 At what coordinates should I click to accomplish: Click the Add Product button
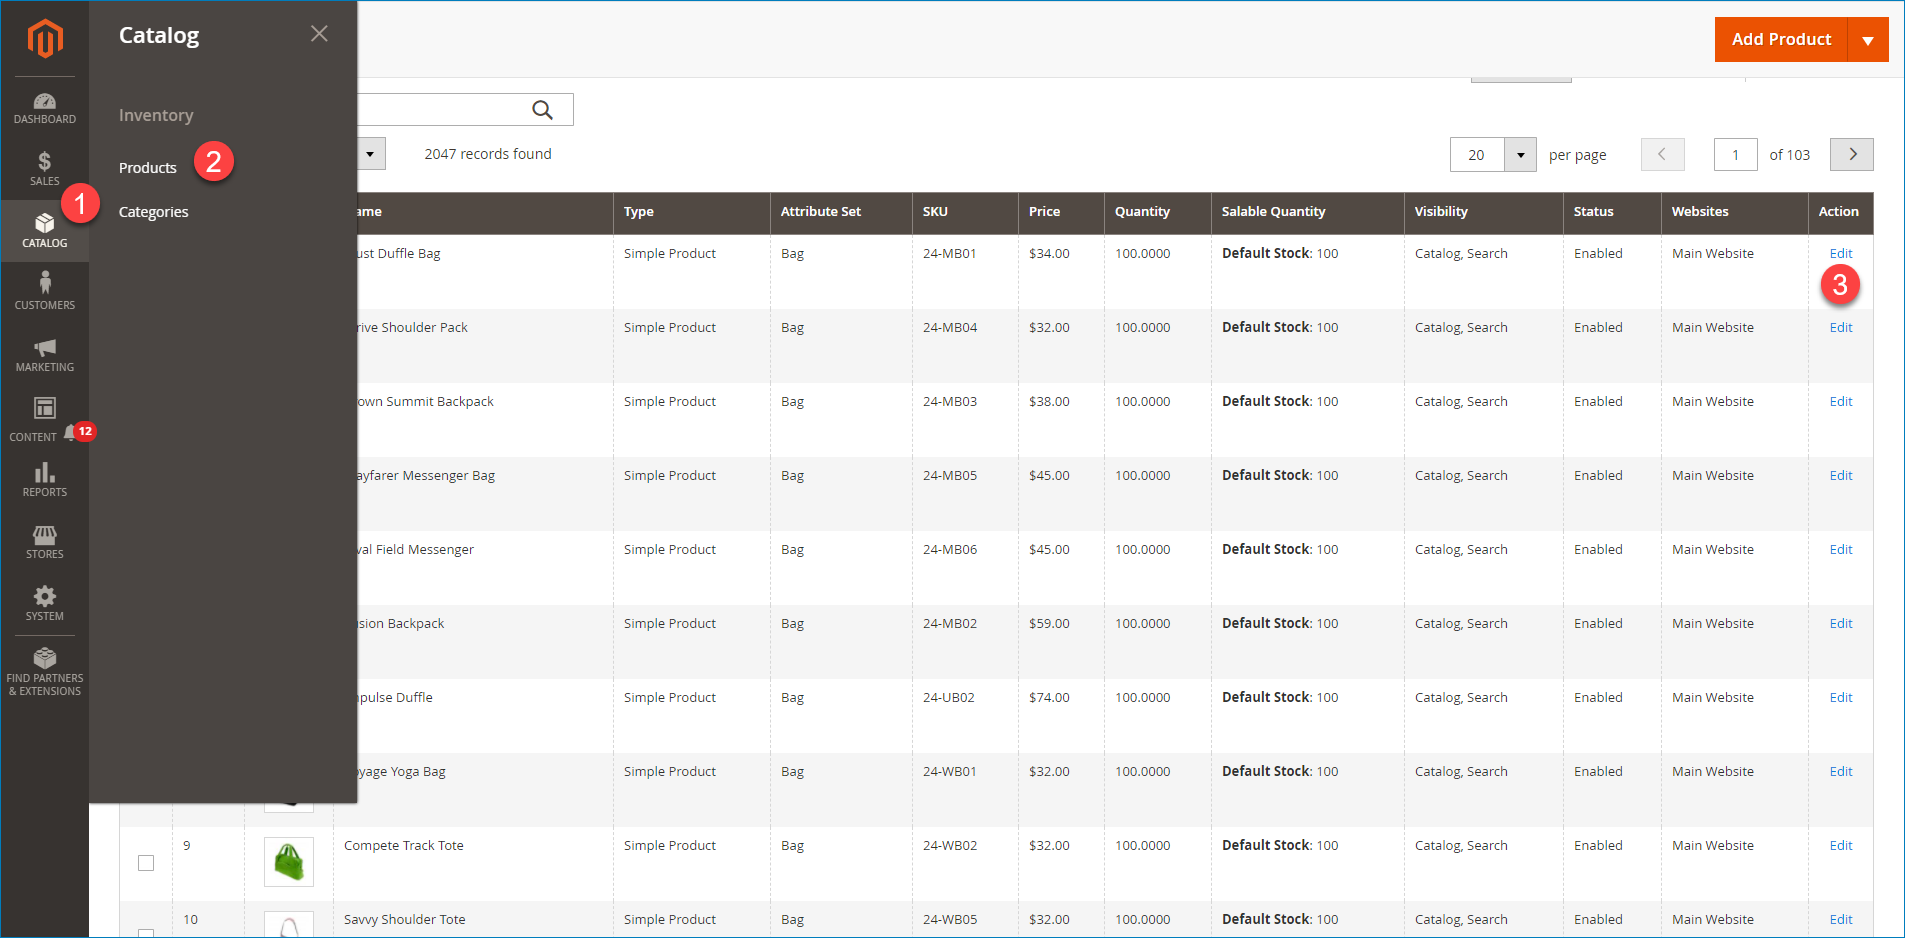1780,40
